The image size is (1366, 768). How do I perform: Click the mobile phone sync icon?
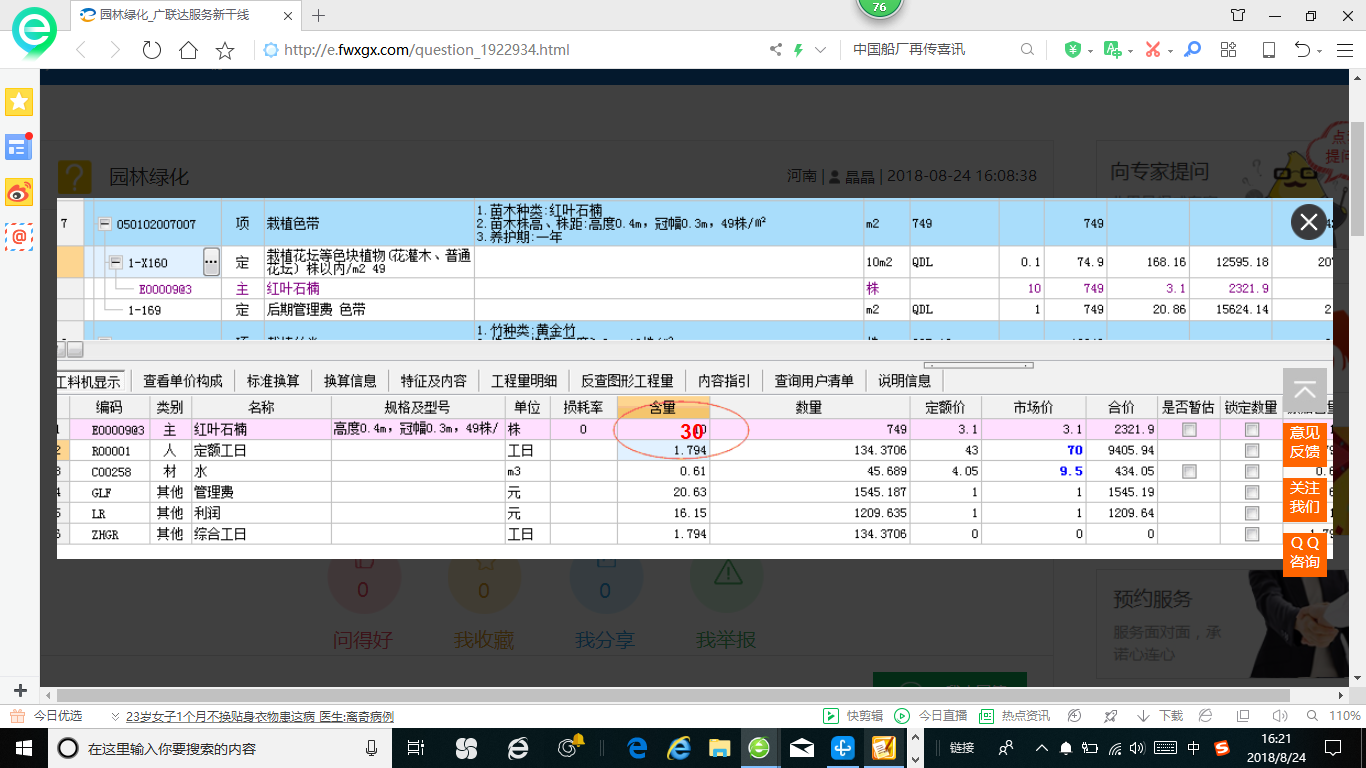1268,48
